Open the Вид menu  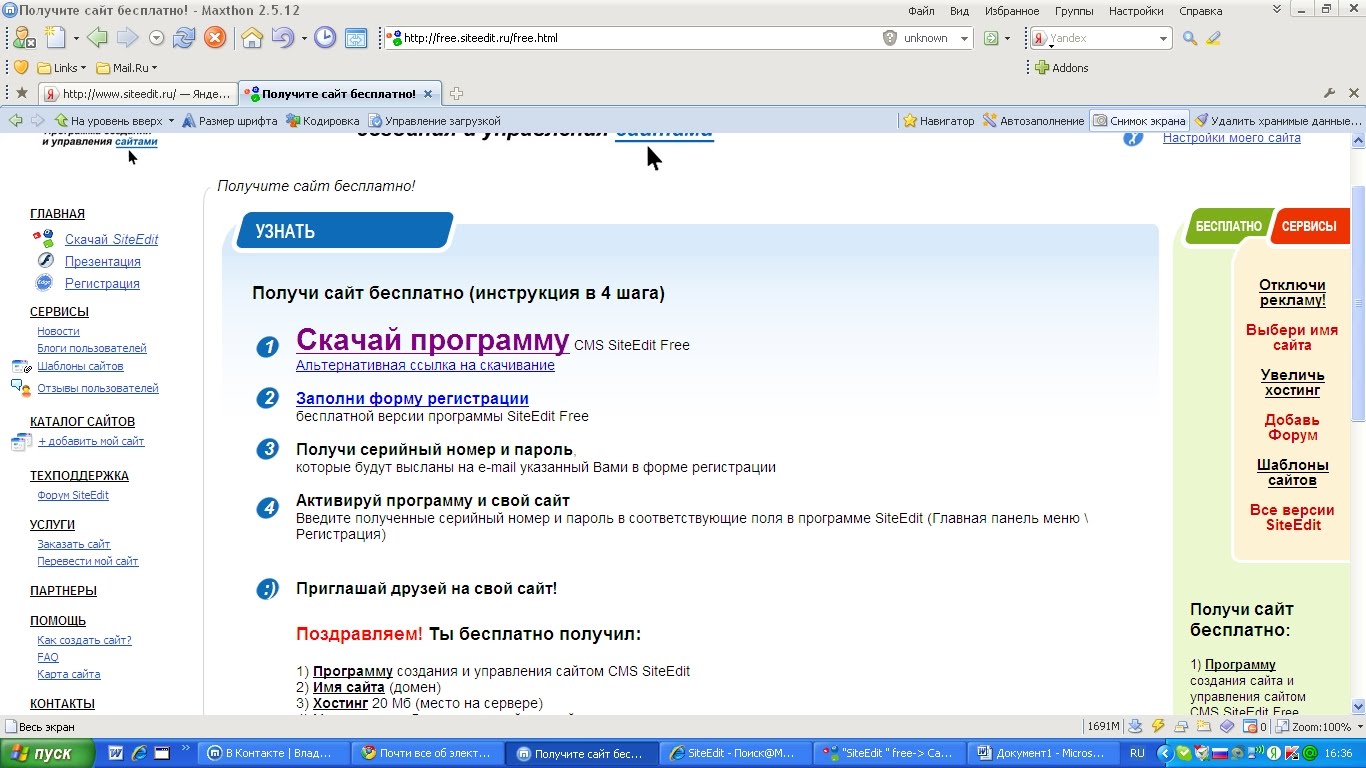(959, 11)
